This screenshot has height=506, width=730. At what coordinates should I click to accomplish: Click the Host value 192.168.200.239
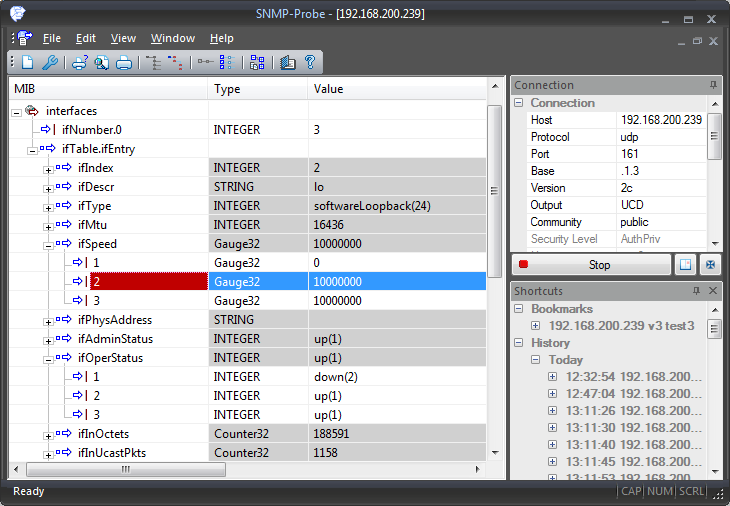coord(661,120)
